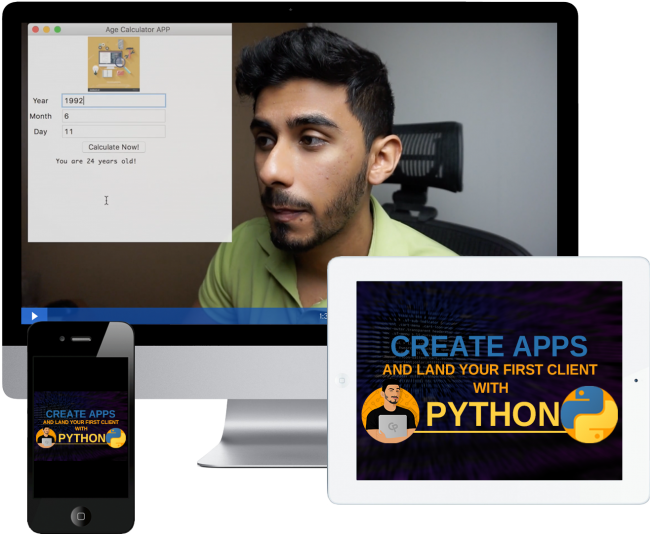
Task: Click the CREATE APPS heading on the tablet
Action: [489, 346]
